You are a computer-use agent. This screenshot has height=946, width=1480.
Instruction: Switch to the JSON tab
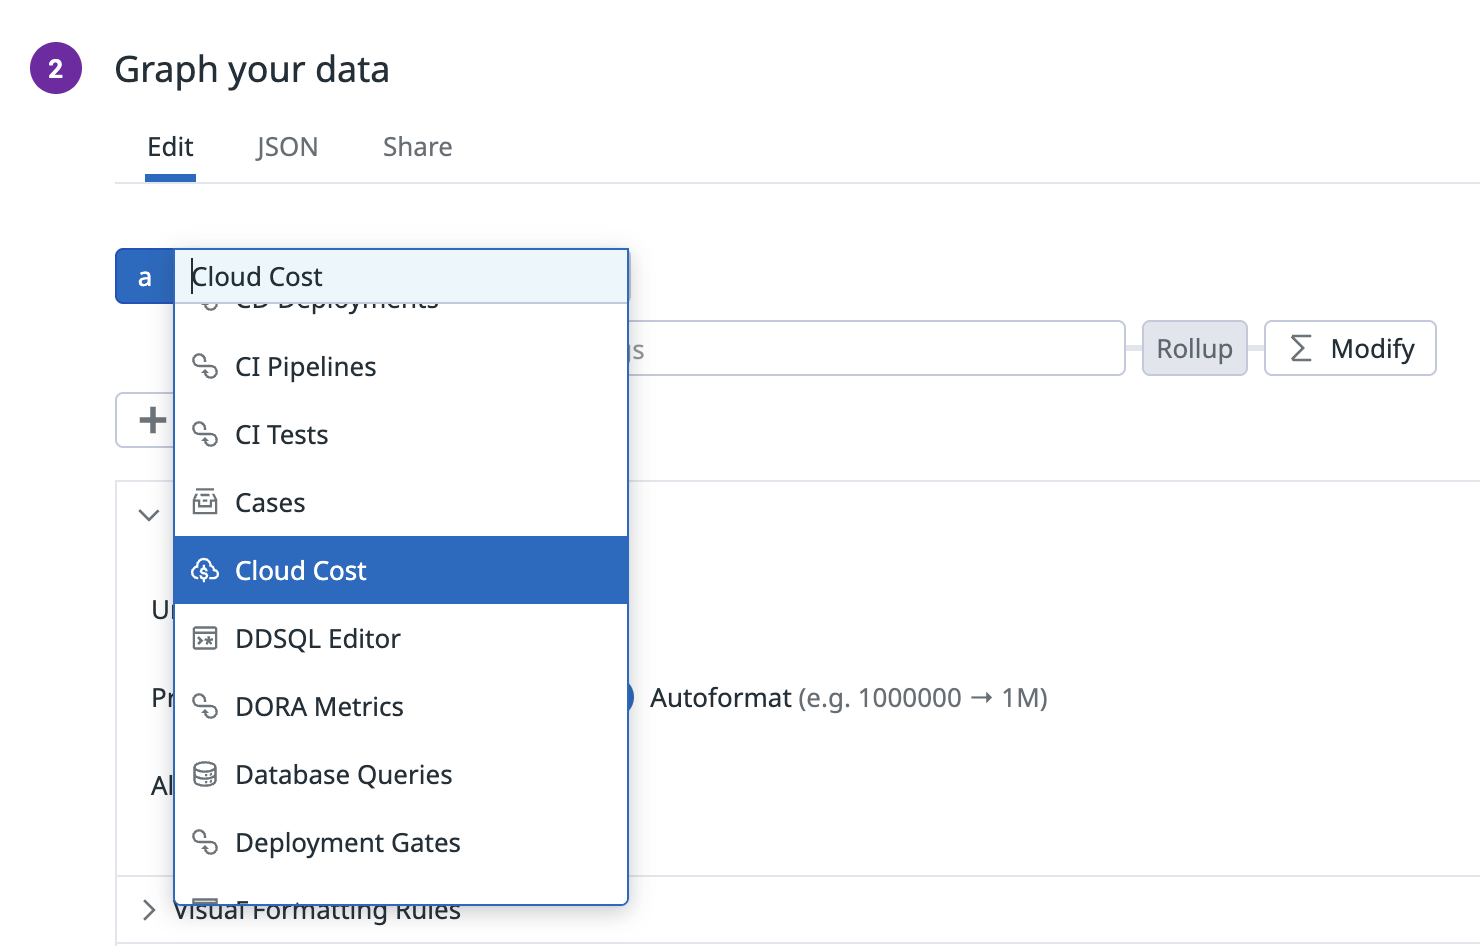(x=287, y=147)
